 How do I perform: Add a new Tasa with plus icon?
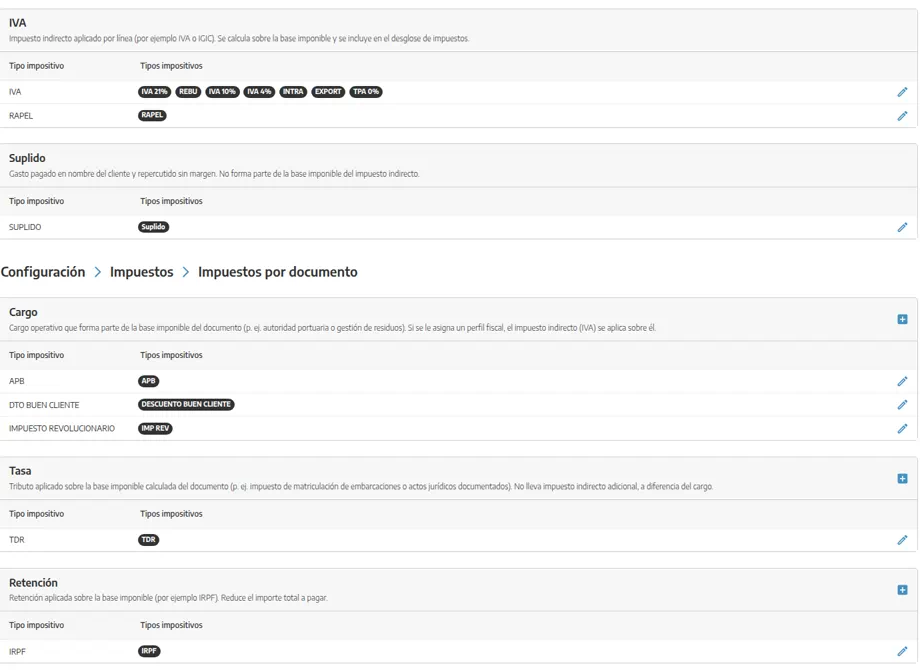click(902, 479)
